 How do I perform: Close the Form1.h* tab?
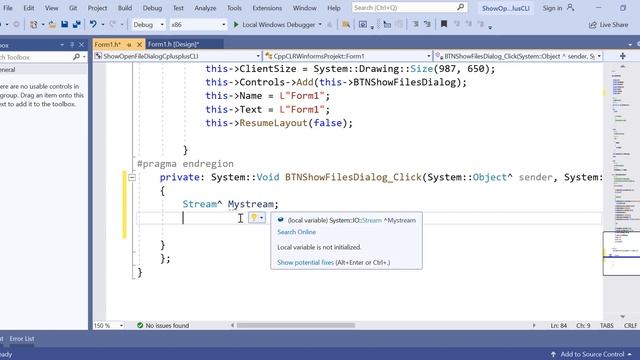139,44
